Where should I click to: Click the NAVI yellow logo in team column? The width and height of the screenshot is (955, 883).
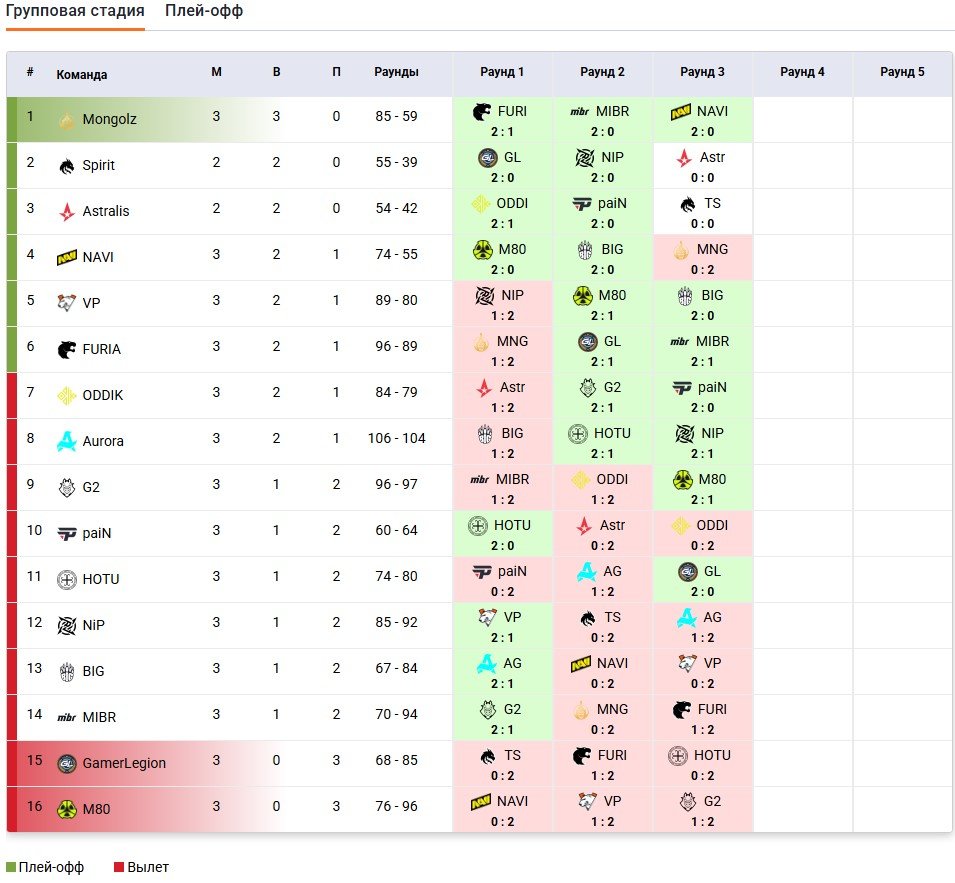67,258
